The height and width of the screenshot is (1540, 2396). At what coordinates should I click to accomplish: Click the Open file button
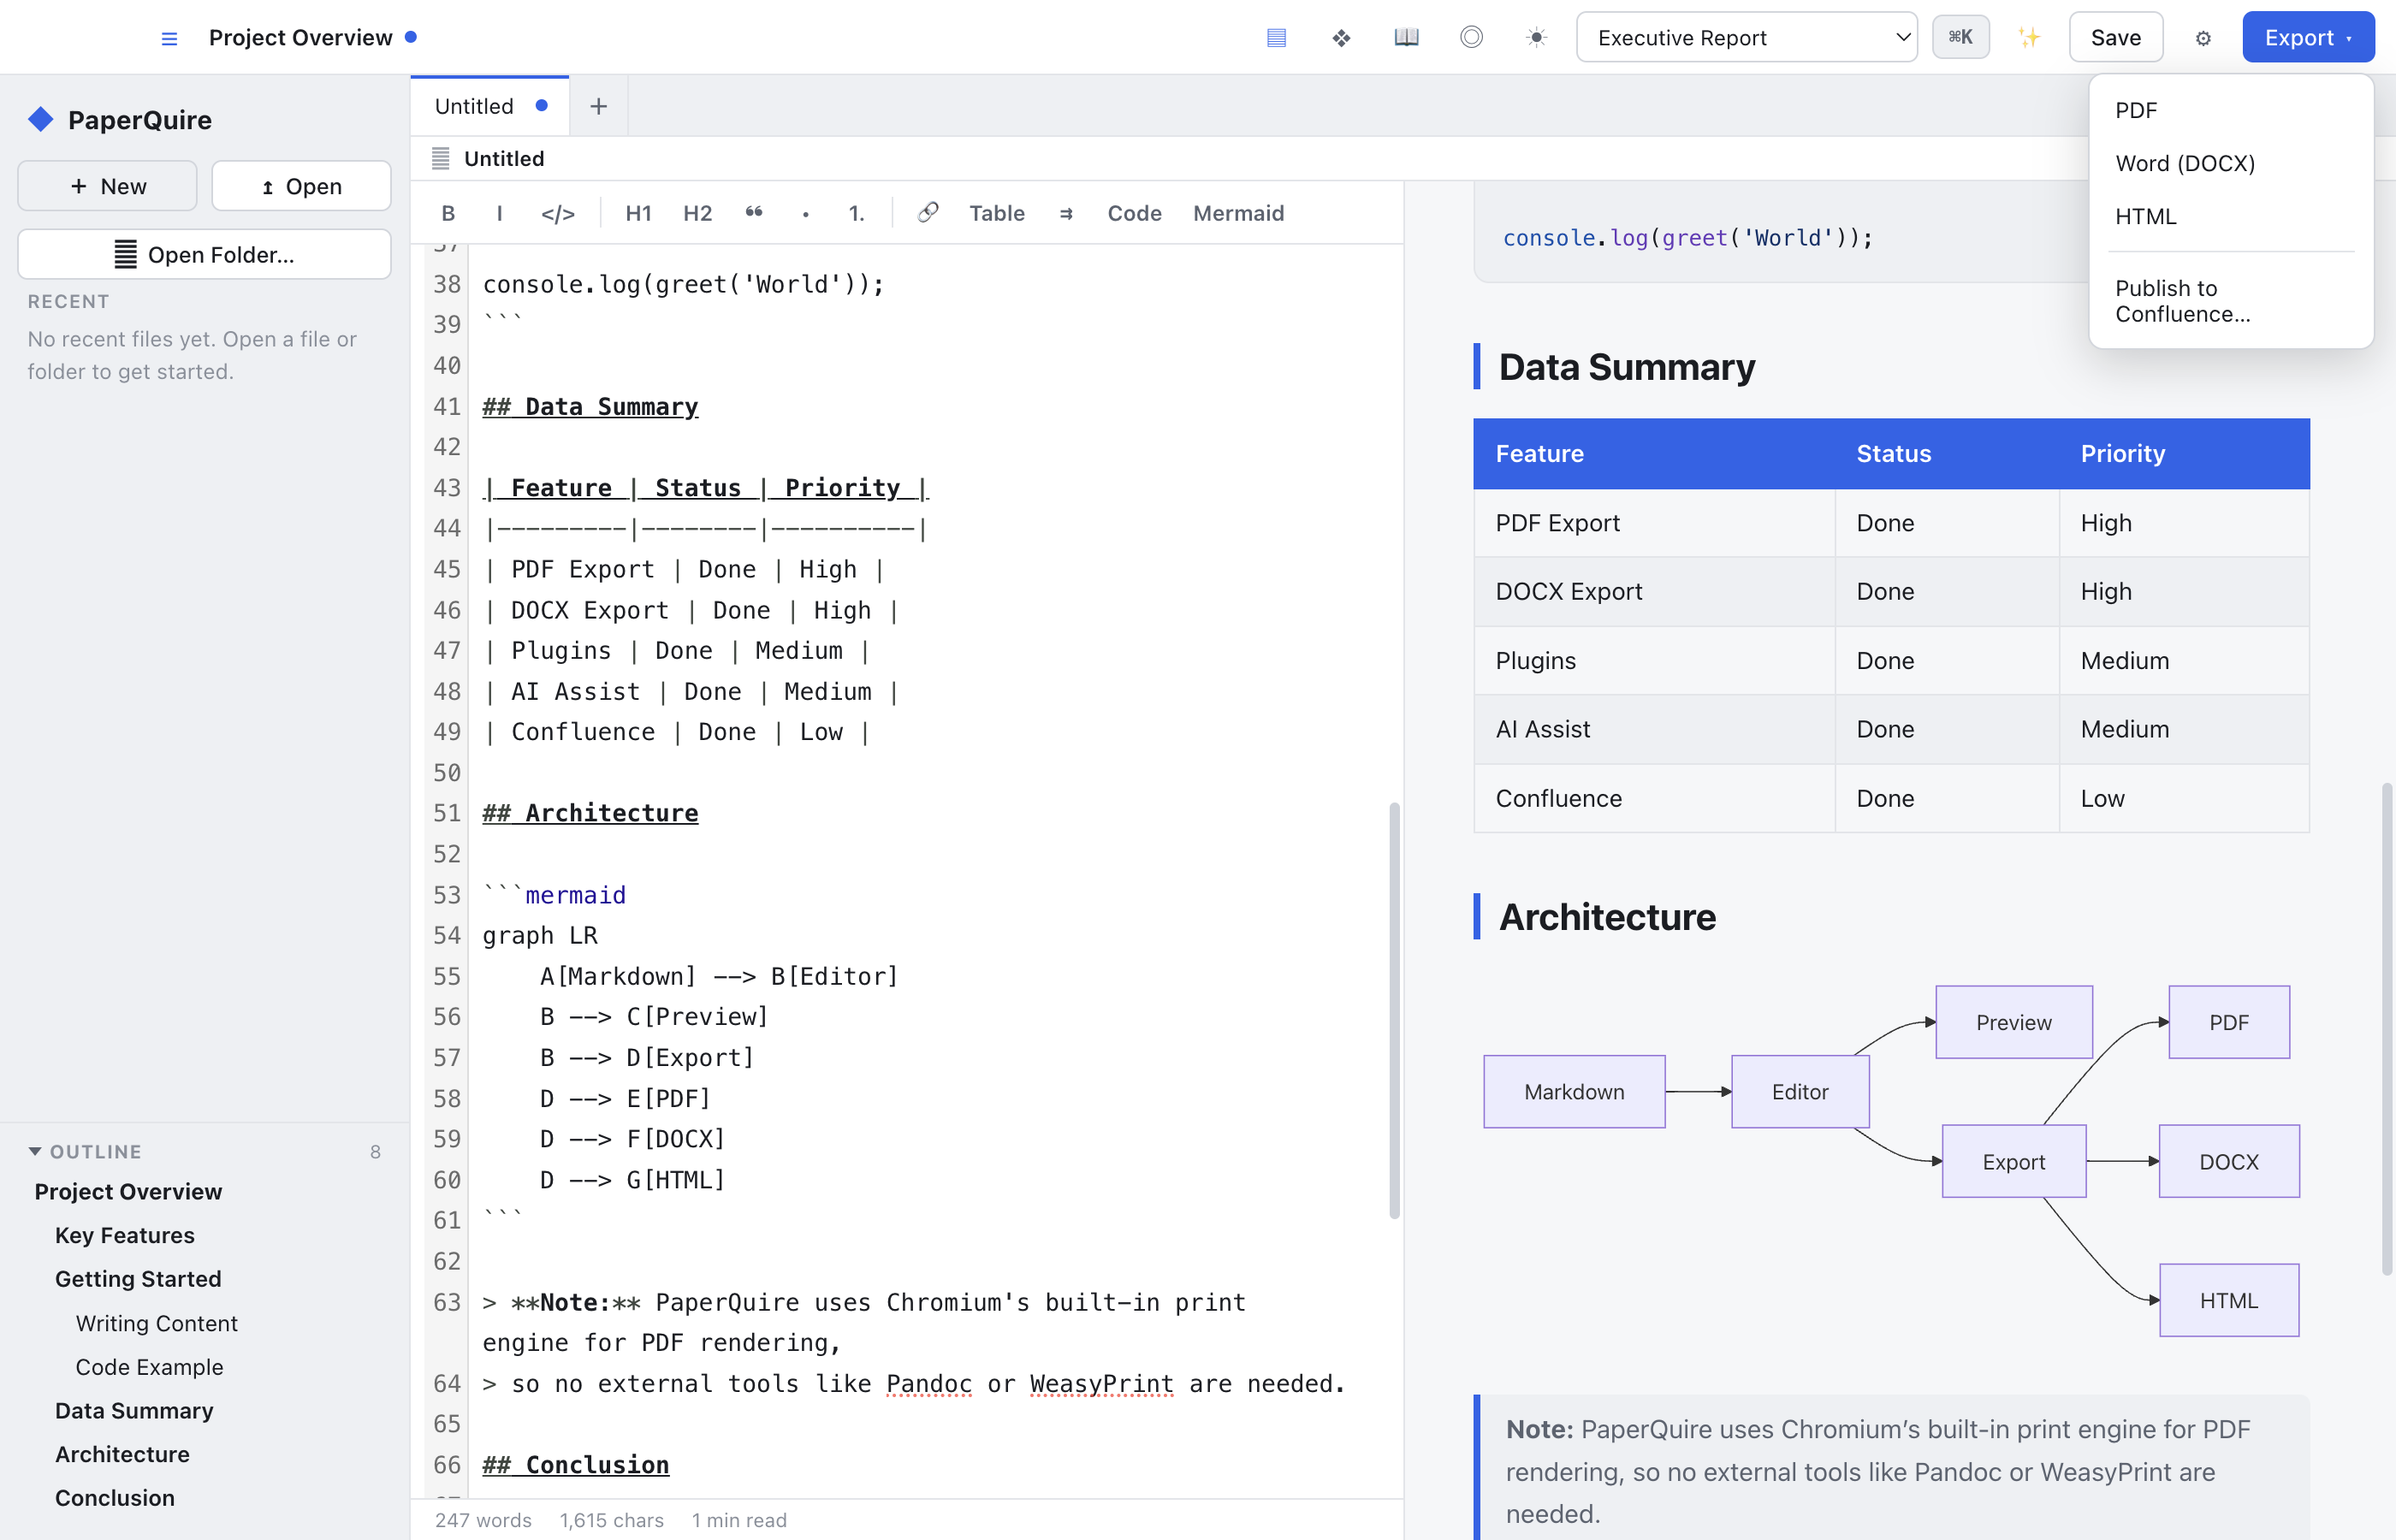tap(301, 186)
